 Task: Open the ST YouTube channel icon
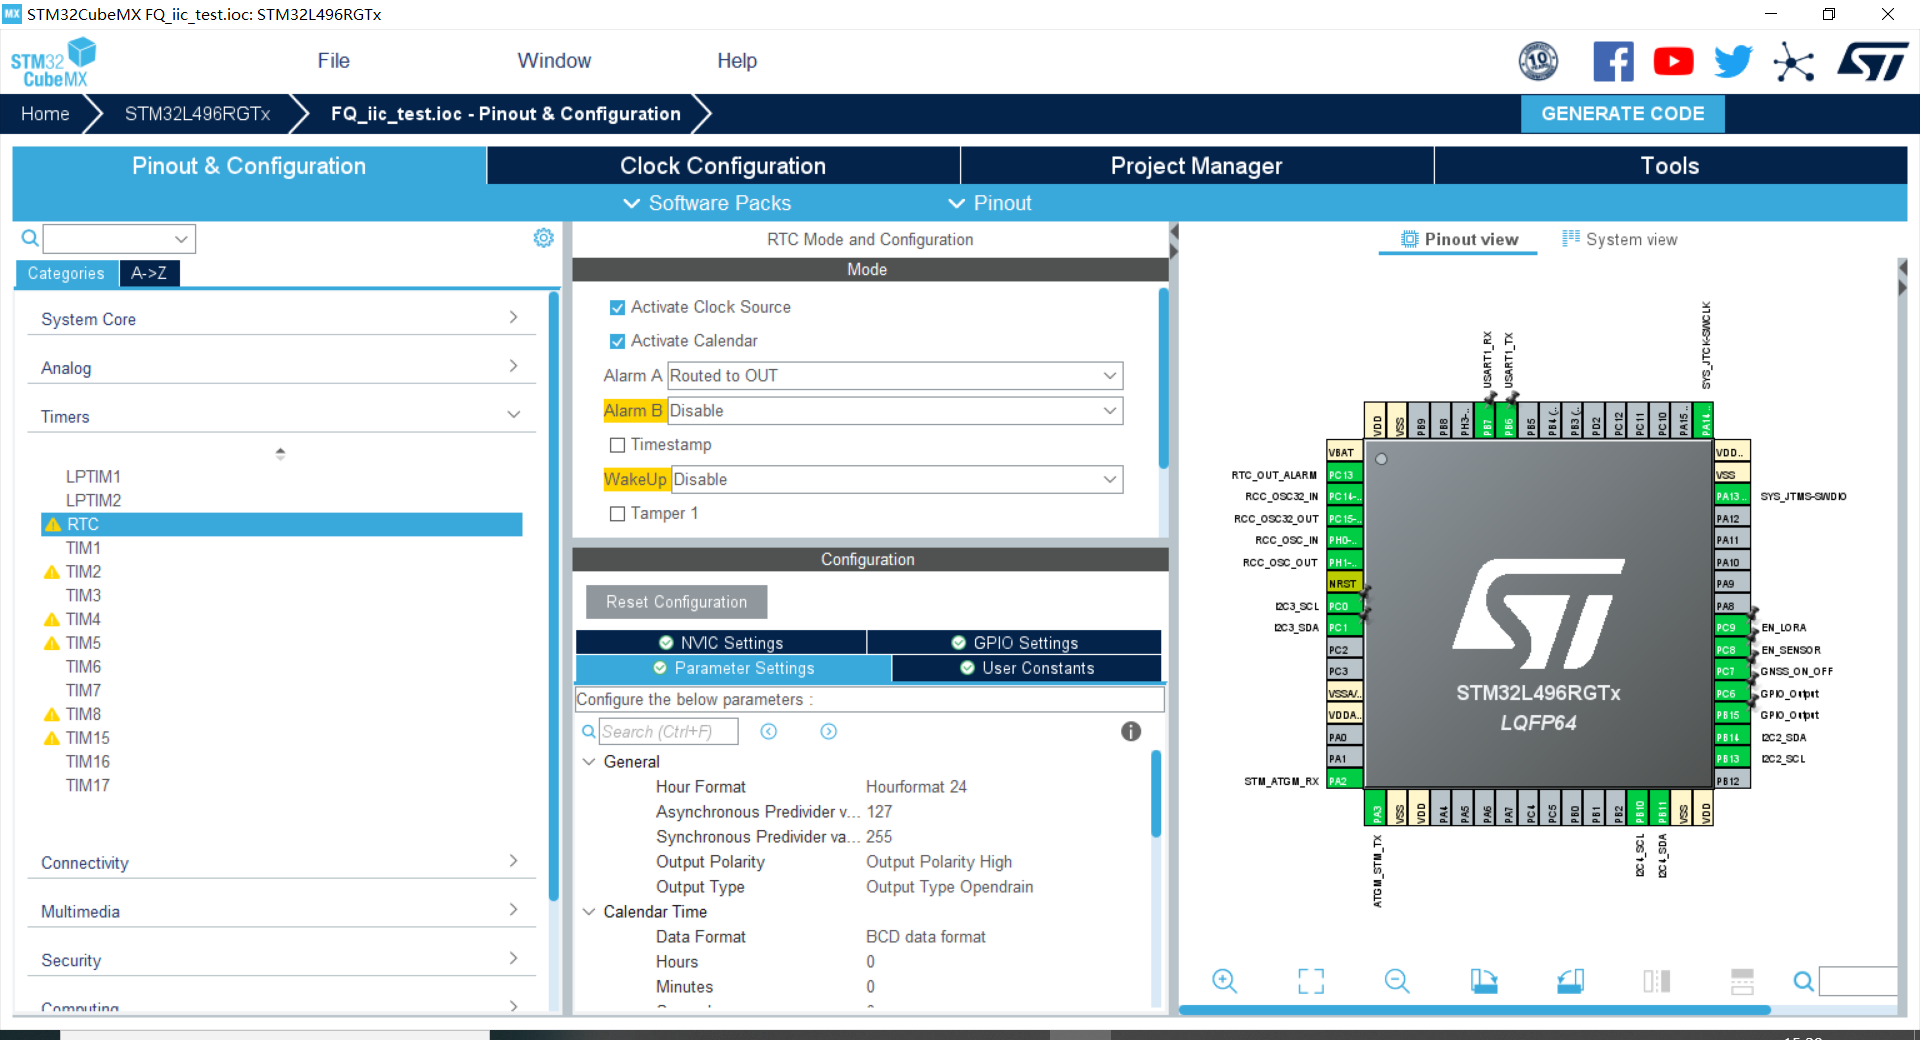(1673, 62)
